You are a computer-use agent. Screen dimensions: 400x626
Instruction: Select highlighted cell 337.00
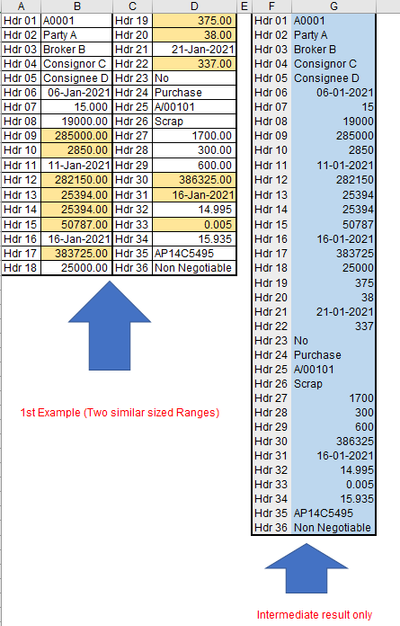194,64
